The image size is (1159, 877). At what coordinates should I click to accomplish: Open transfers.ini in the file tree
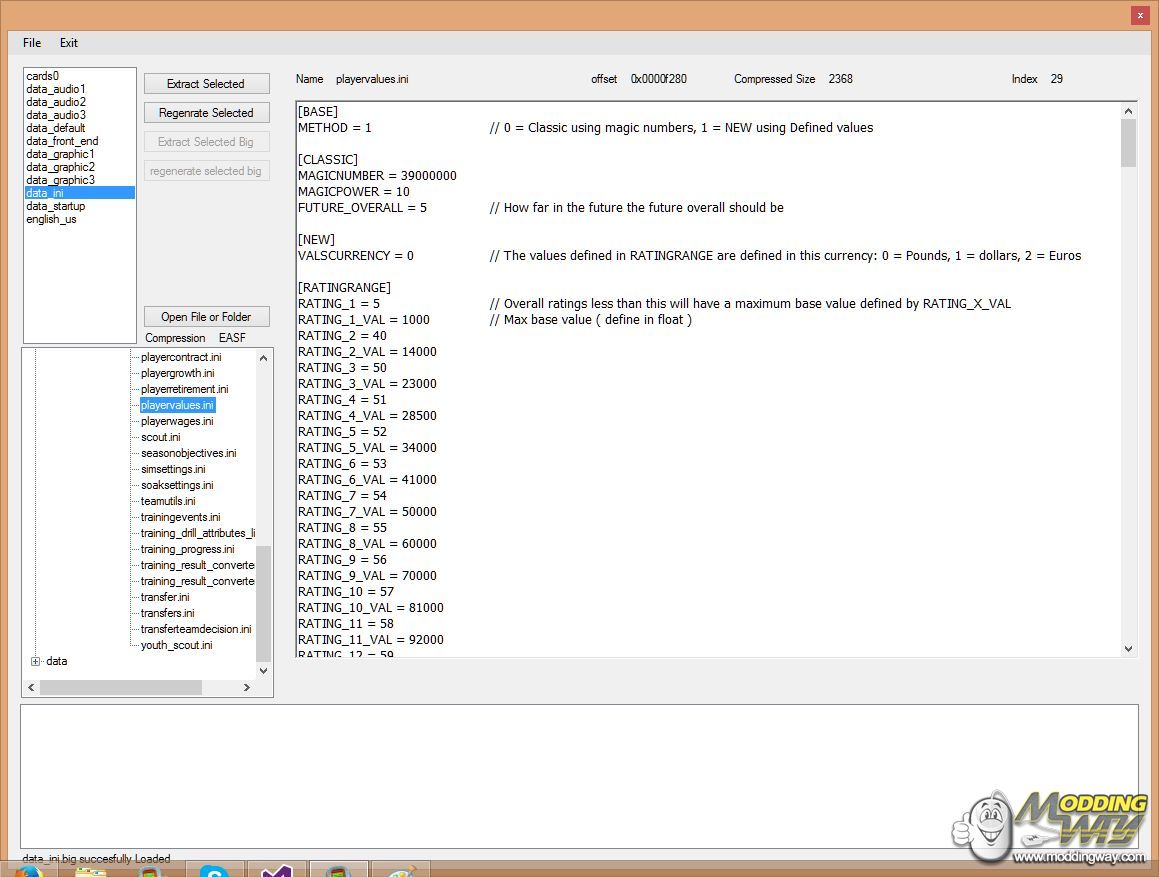point(168,613)
